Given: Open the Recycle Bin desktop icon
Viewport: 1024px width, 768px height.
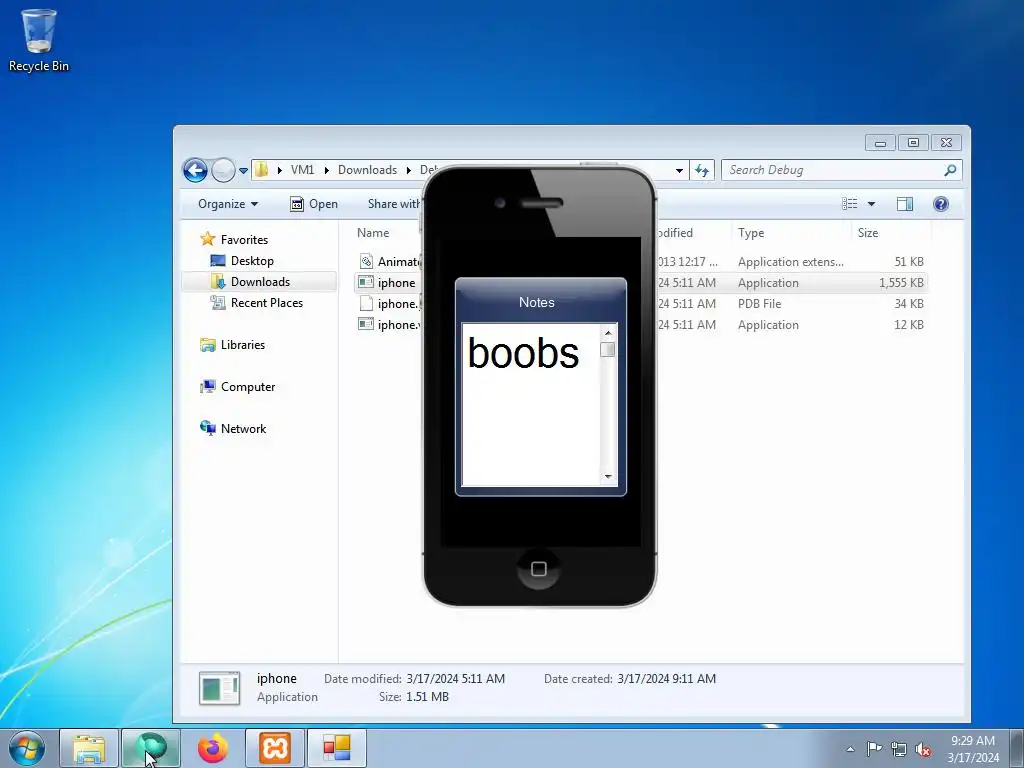Looking at the screenshot, I should [39, 40].
